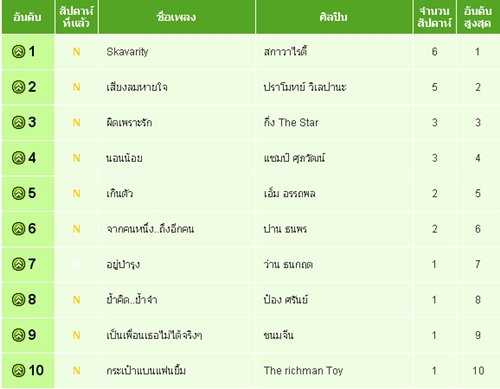The image size is (500, 389).
Task: Open the song กระเป๋าแบนแฟนยิ้ม
Action: [x=146, y=371]
